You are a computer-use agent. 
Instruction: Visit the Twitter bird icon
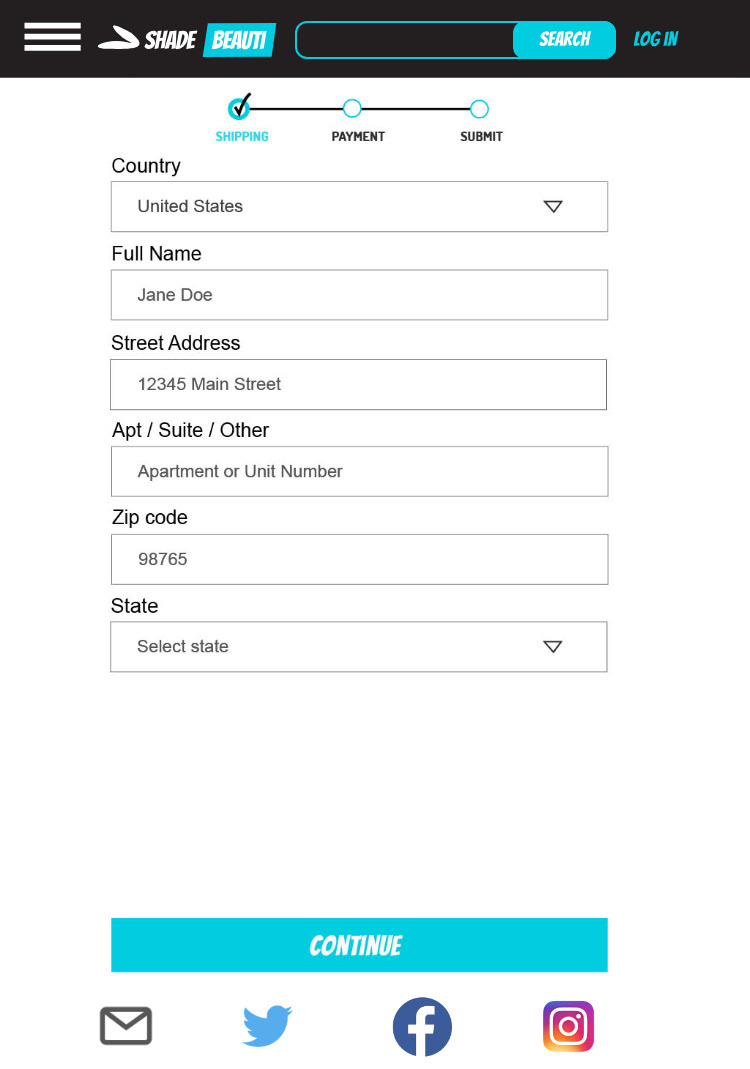(x=267, y=1025)
